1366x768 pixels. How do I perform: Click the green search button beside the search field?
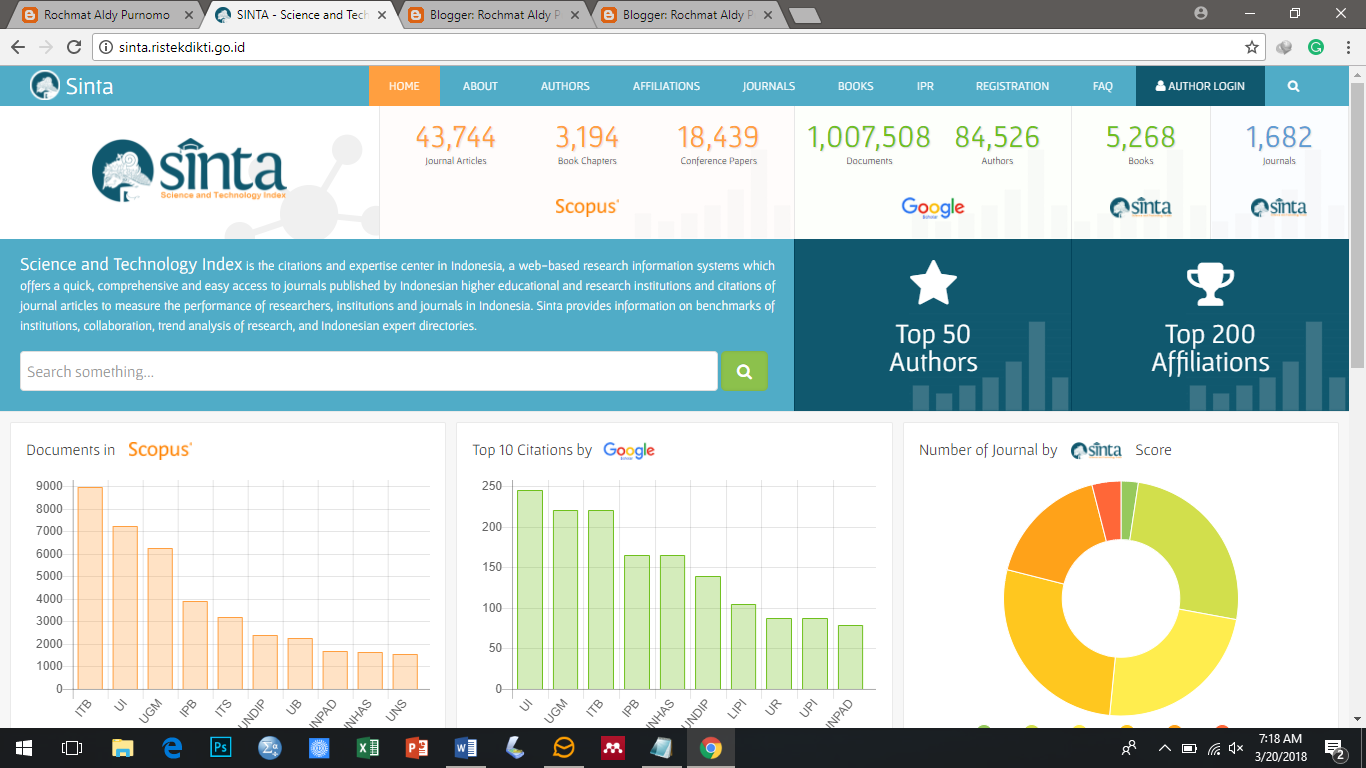point(744,371)
